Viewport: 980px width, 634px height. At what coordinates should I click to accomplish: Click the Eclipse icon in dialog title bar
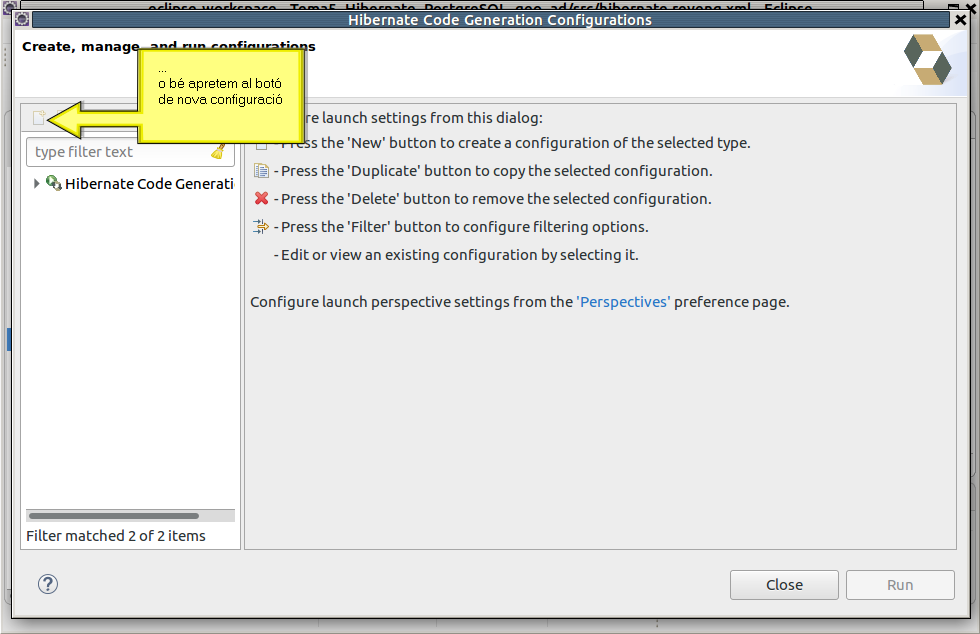click(x=22, y=19)
